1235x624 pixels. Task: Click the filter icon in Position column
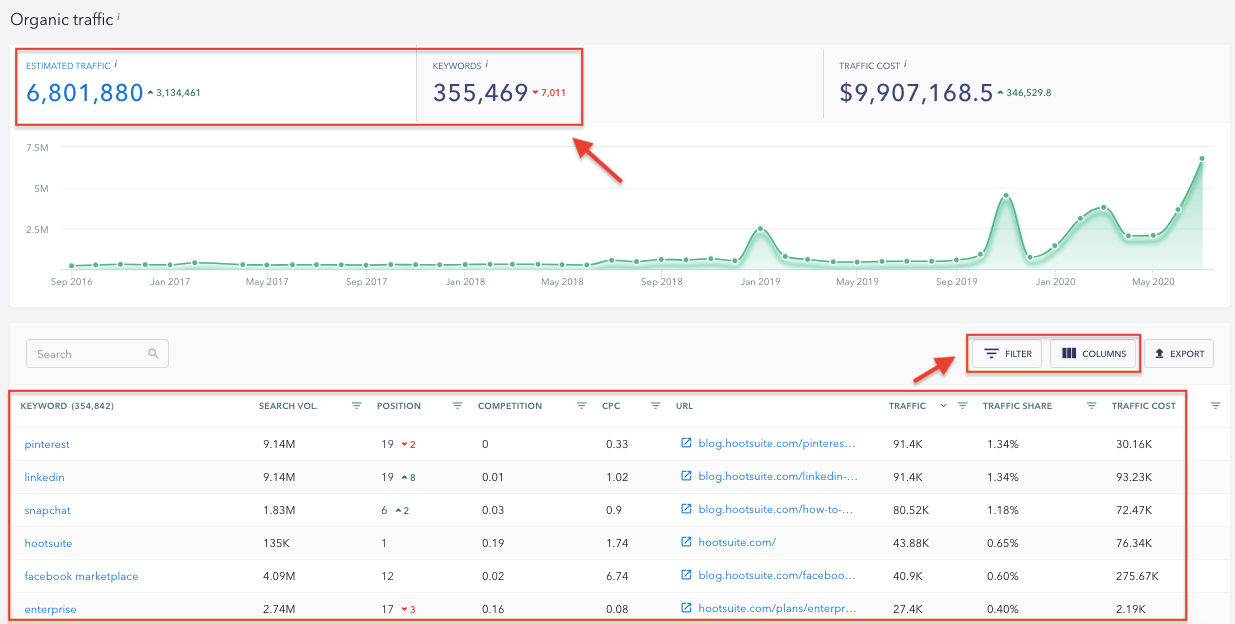click(x=457, y=406)
